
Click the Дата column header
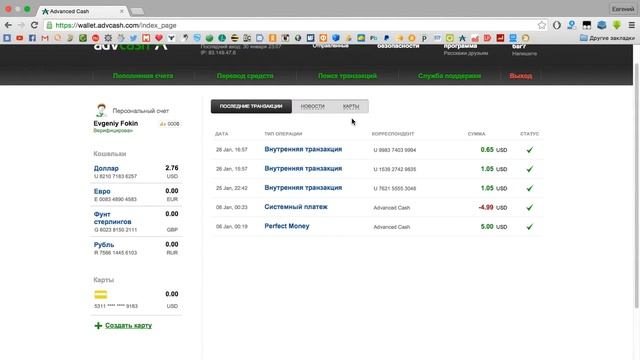(x=222, y=134)
